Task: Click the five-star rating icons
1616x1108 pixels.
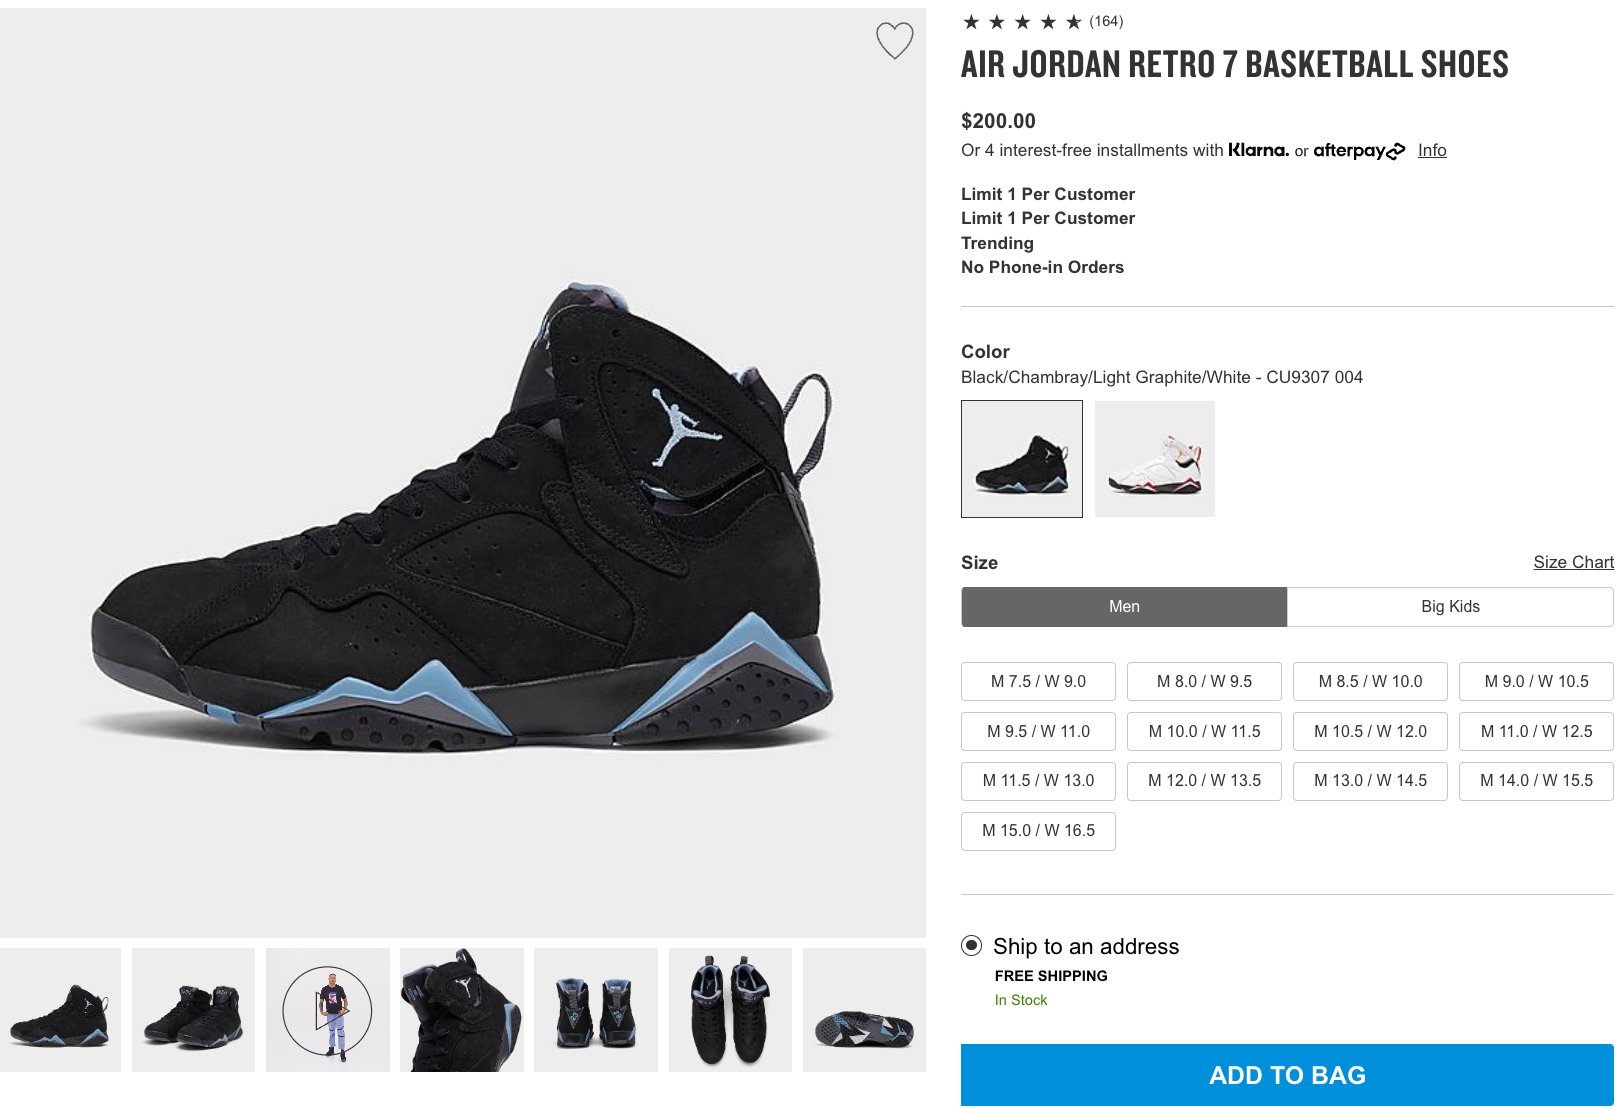Action: [x=1022, y=22]
